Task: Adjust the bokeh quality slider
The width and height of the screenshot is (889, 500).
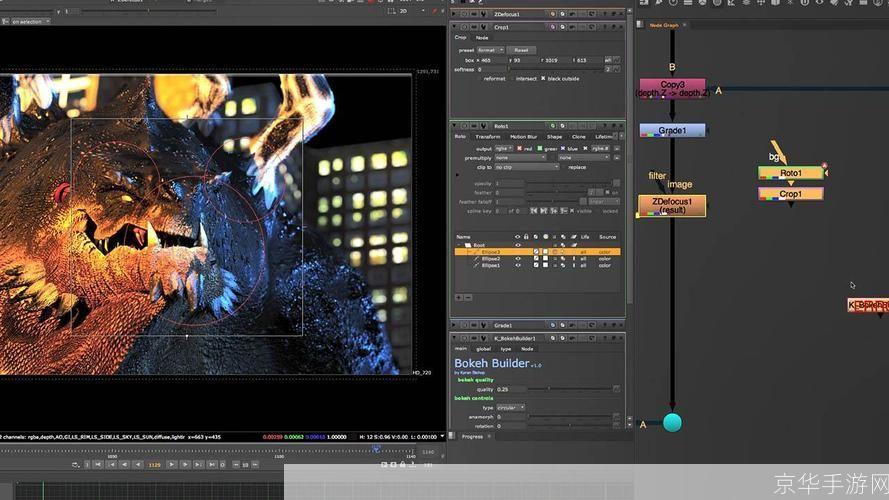Action: [x=570, y=389]
